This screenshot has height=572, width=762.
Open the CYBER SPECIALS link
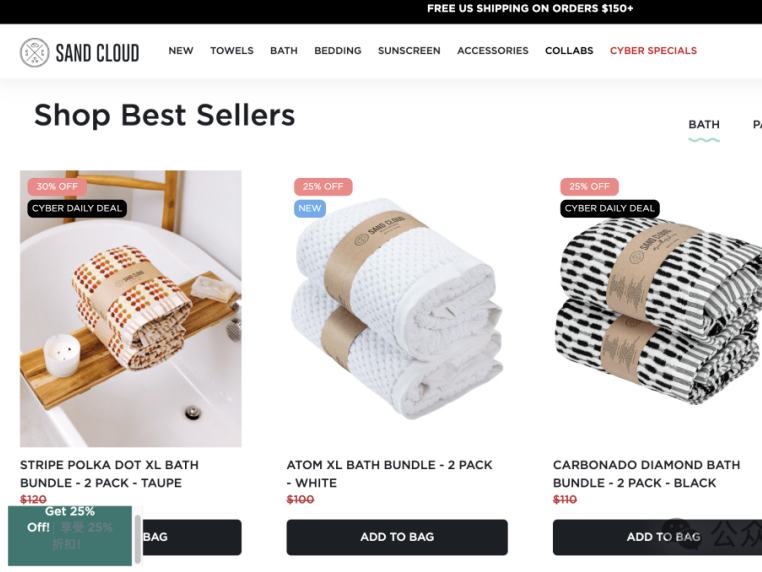653,51
